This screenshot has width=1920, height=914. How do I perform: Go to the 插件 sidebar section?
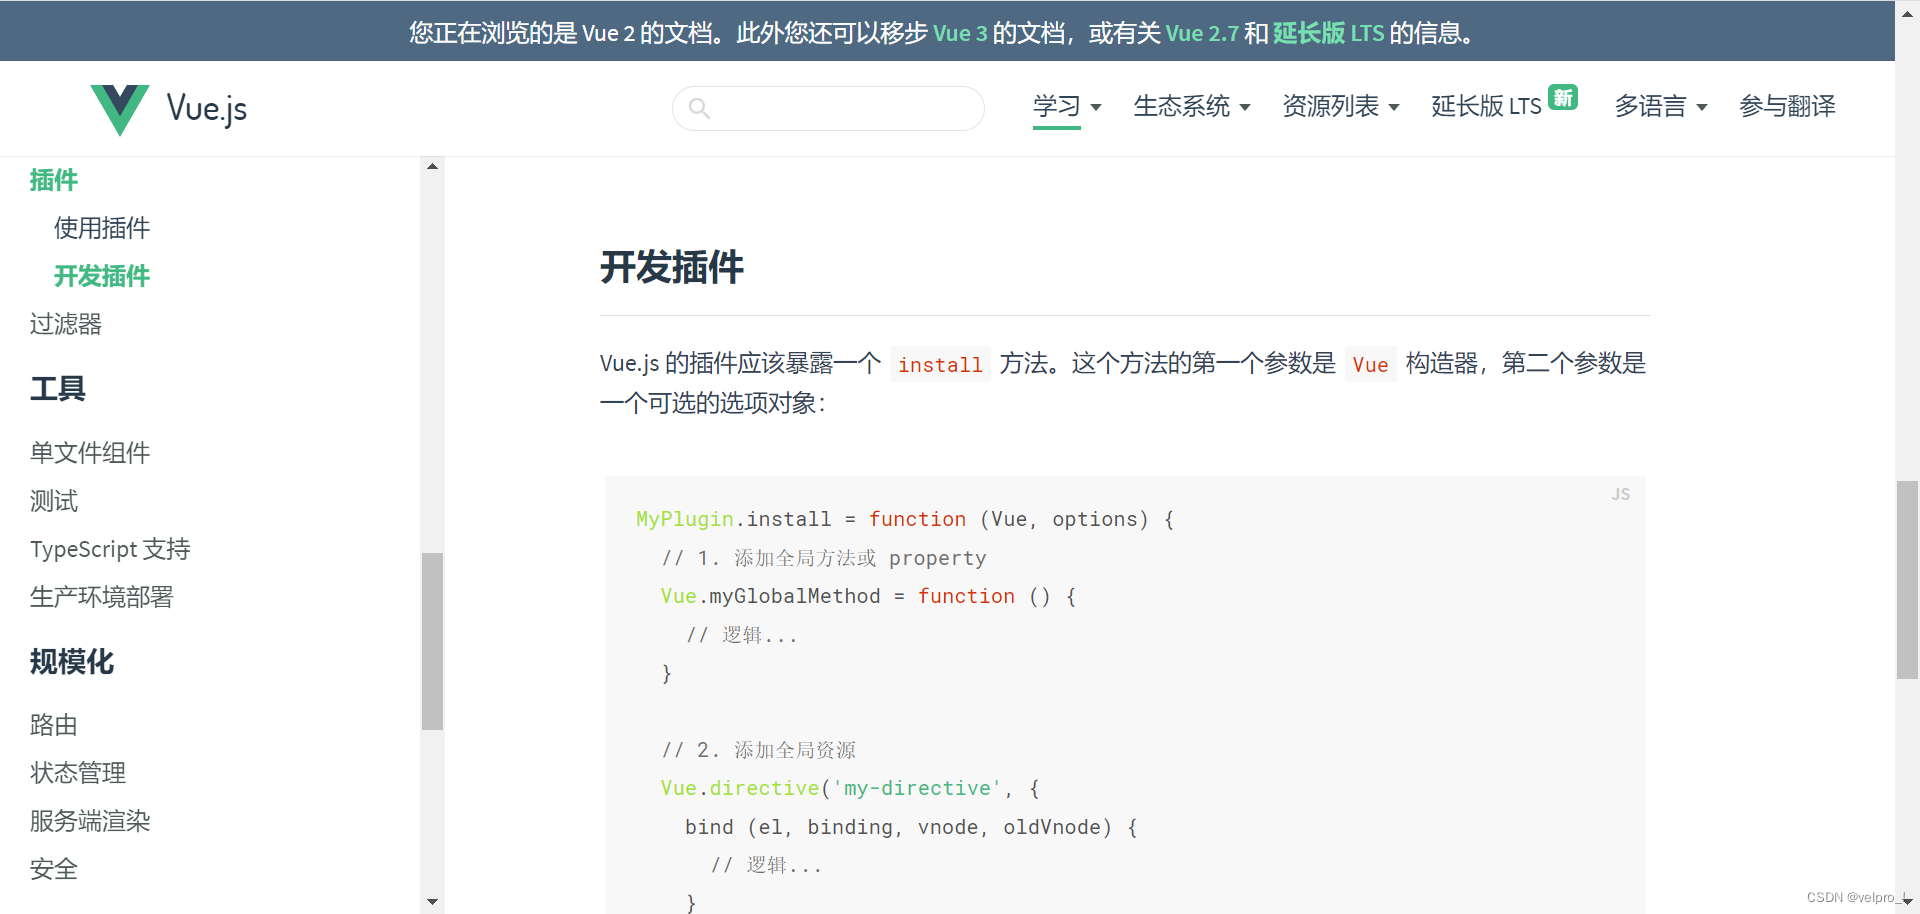pos(54,180)
